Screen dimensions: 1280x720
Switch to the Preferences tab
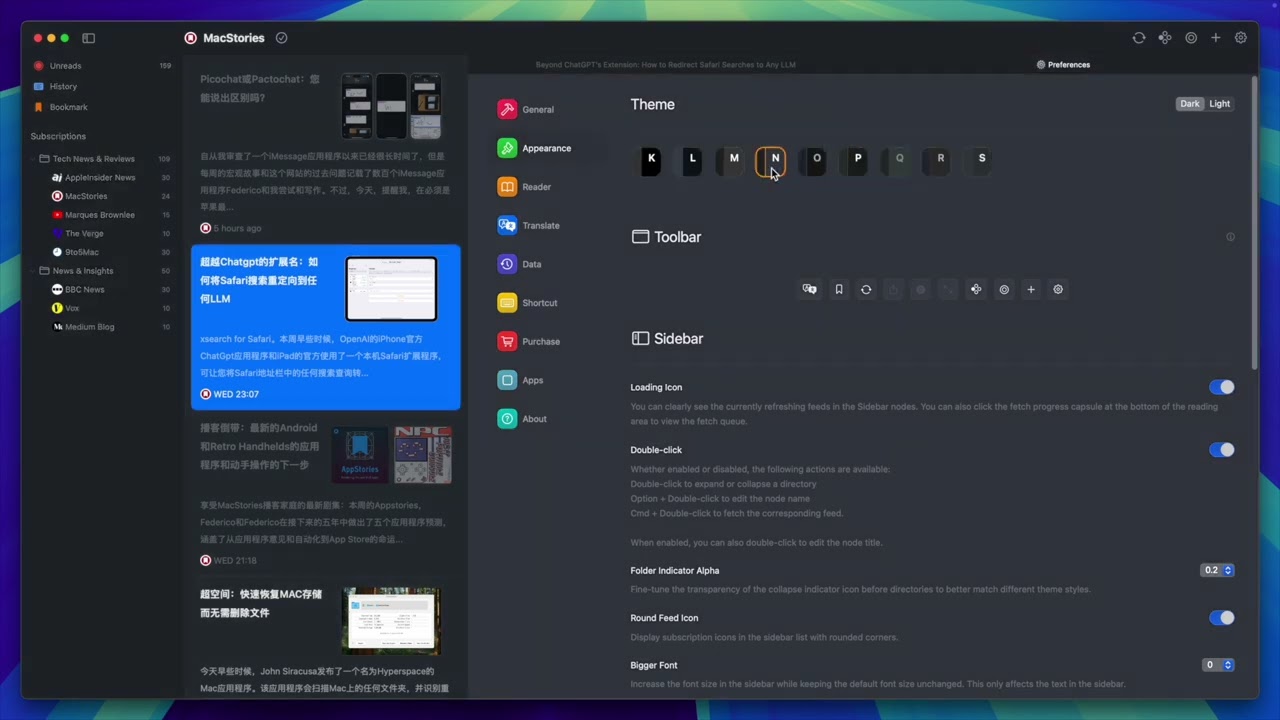(x=1063, y=65)
